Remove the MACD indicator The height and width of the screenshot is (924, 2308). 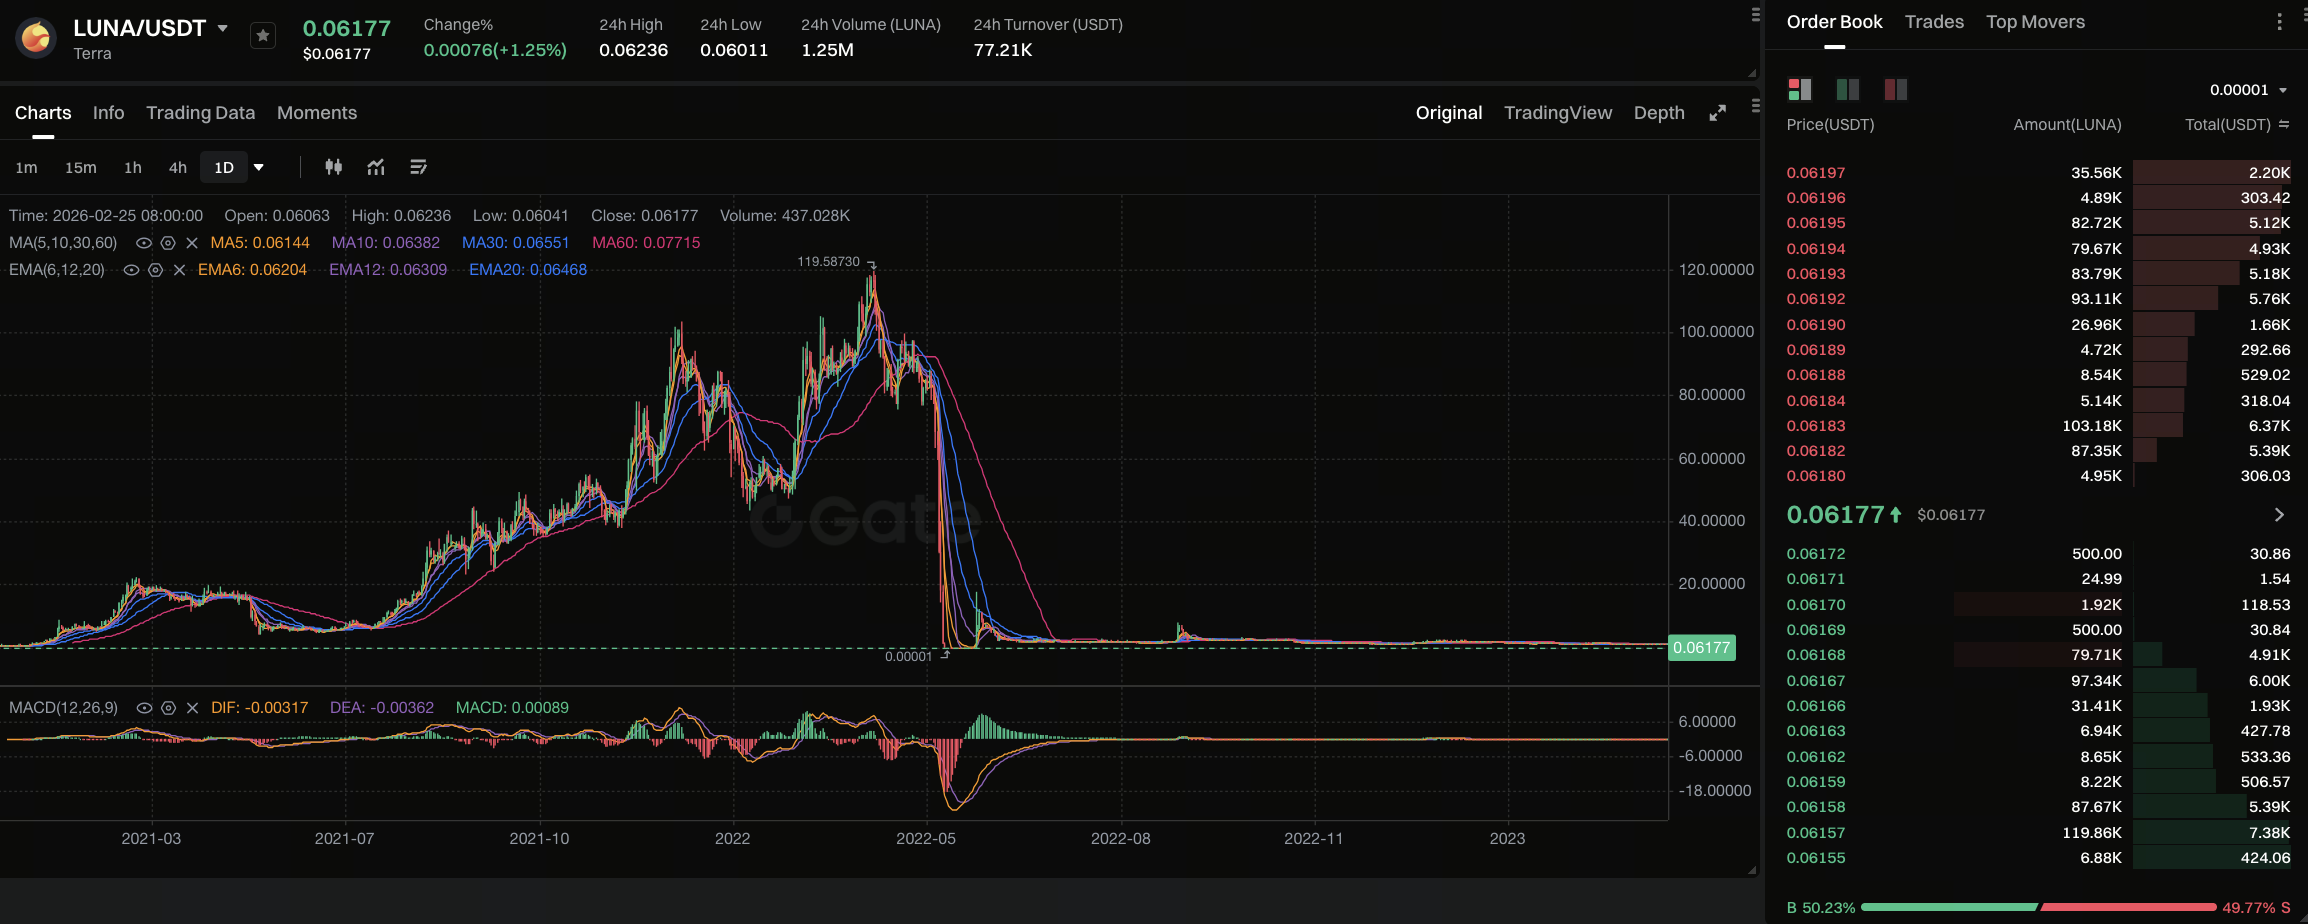tap(193, 708)
